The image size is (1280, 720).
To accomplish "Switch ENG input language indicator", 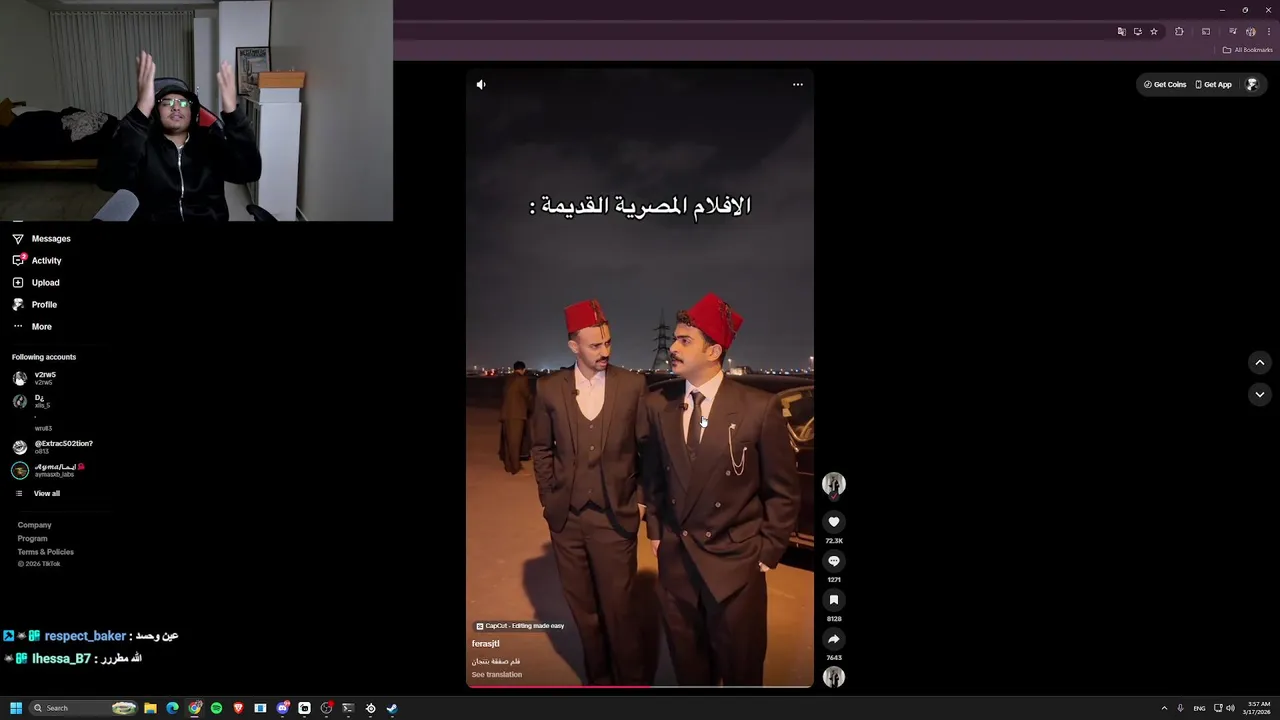I will tap(1199, 708).
